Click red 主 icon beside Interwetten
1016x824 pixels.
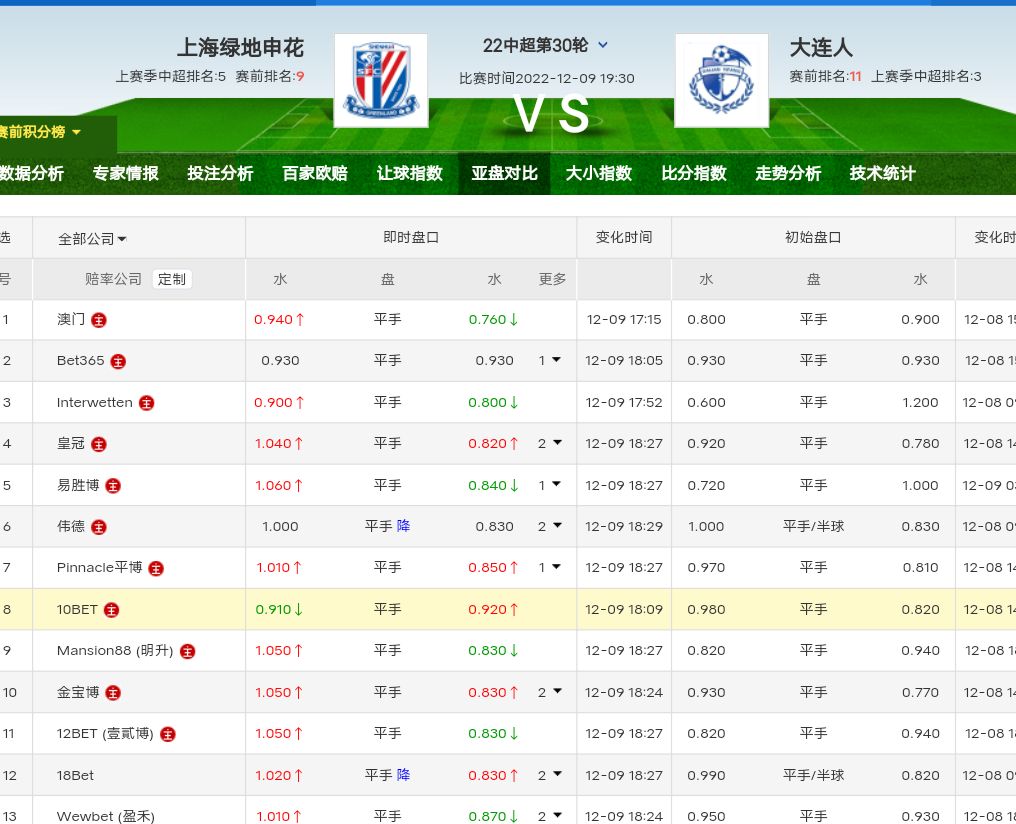pyautogui.click(x=147, y=403)
